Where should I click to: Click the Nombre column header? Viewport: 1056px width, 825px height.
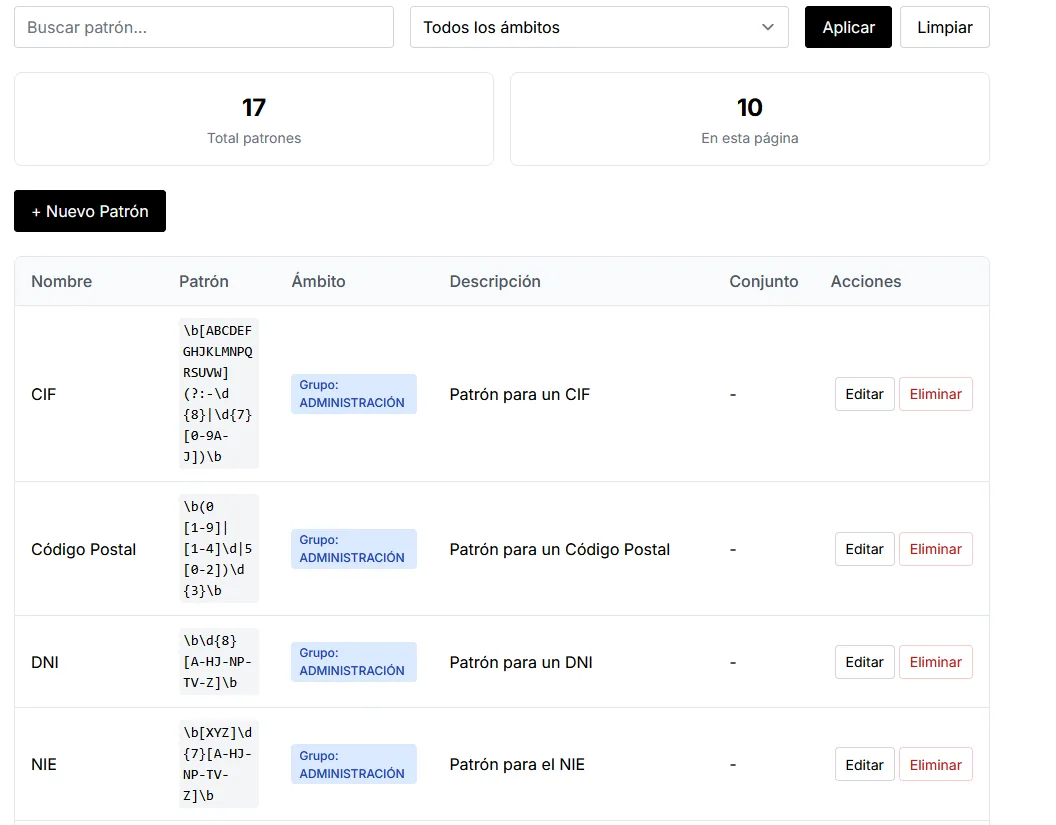(x=61, y=282)
